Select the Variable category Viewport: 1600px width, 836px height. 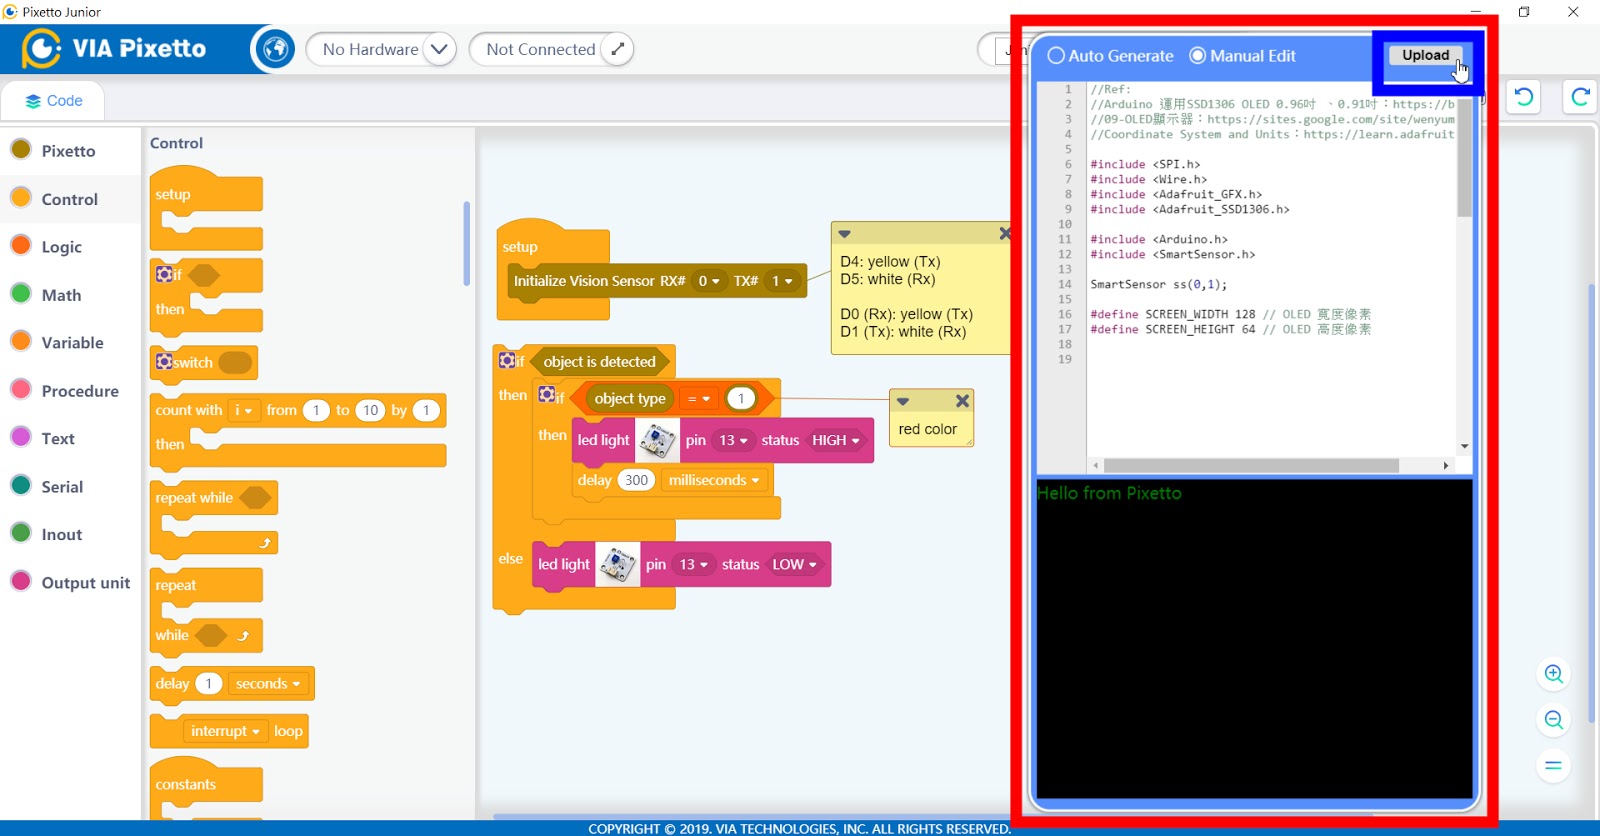click(x=72, y=342)
